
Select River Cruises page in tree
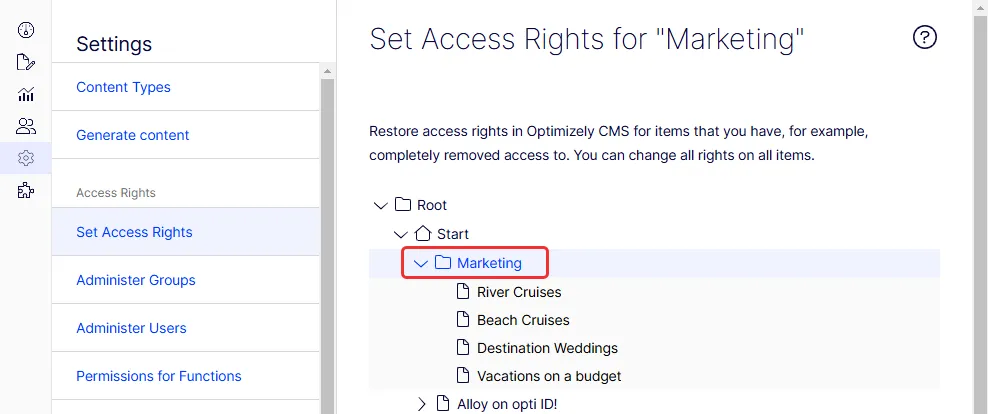[x=519, y=292]
